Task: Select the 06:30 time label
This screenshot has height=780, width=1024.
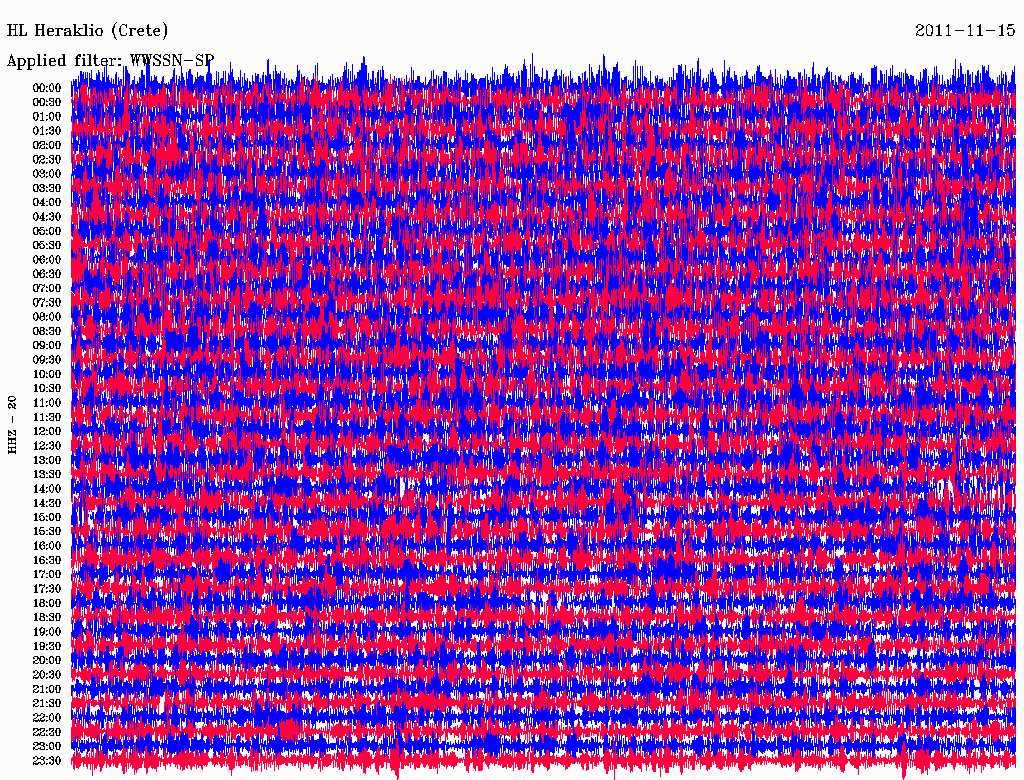Action: pyautogui.click(x=47, y=274)
